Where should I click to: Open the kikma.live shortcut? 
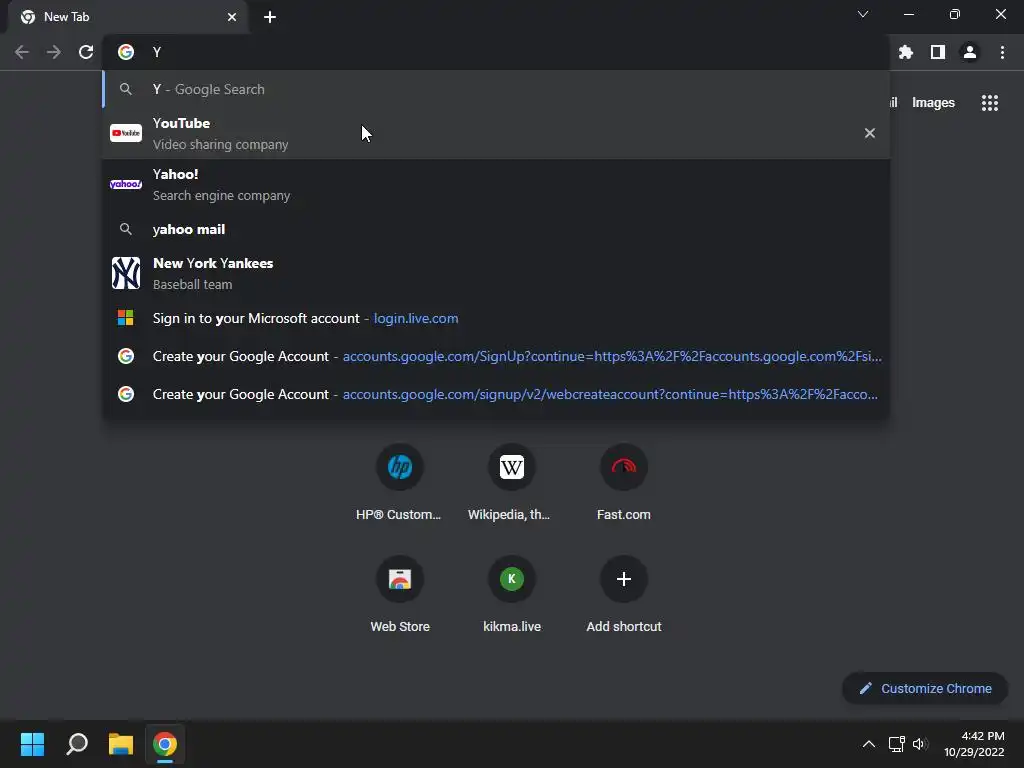coord(511,592)
